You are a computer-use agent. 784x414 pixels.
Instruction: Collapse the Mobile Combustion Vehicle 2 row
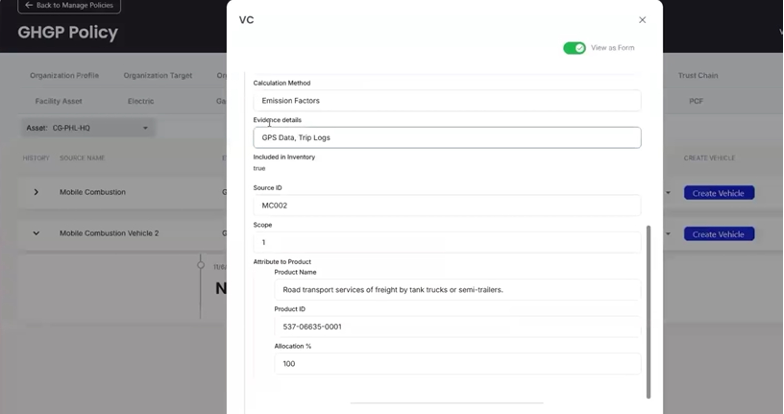36,233
